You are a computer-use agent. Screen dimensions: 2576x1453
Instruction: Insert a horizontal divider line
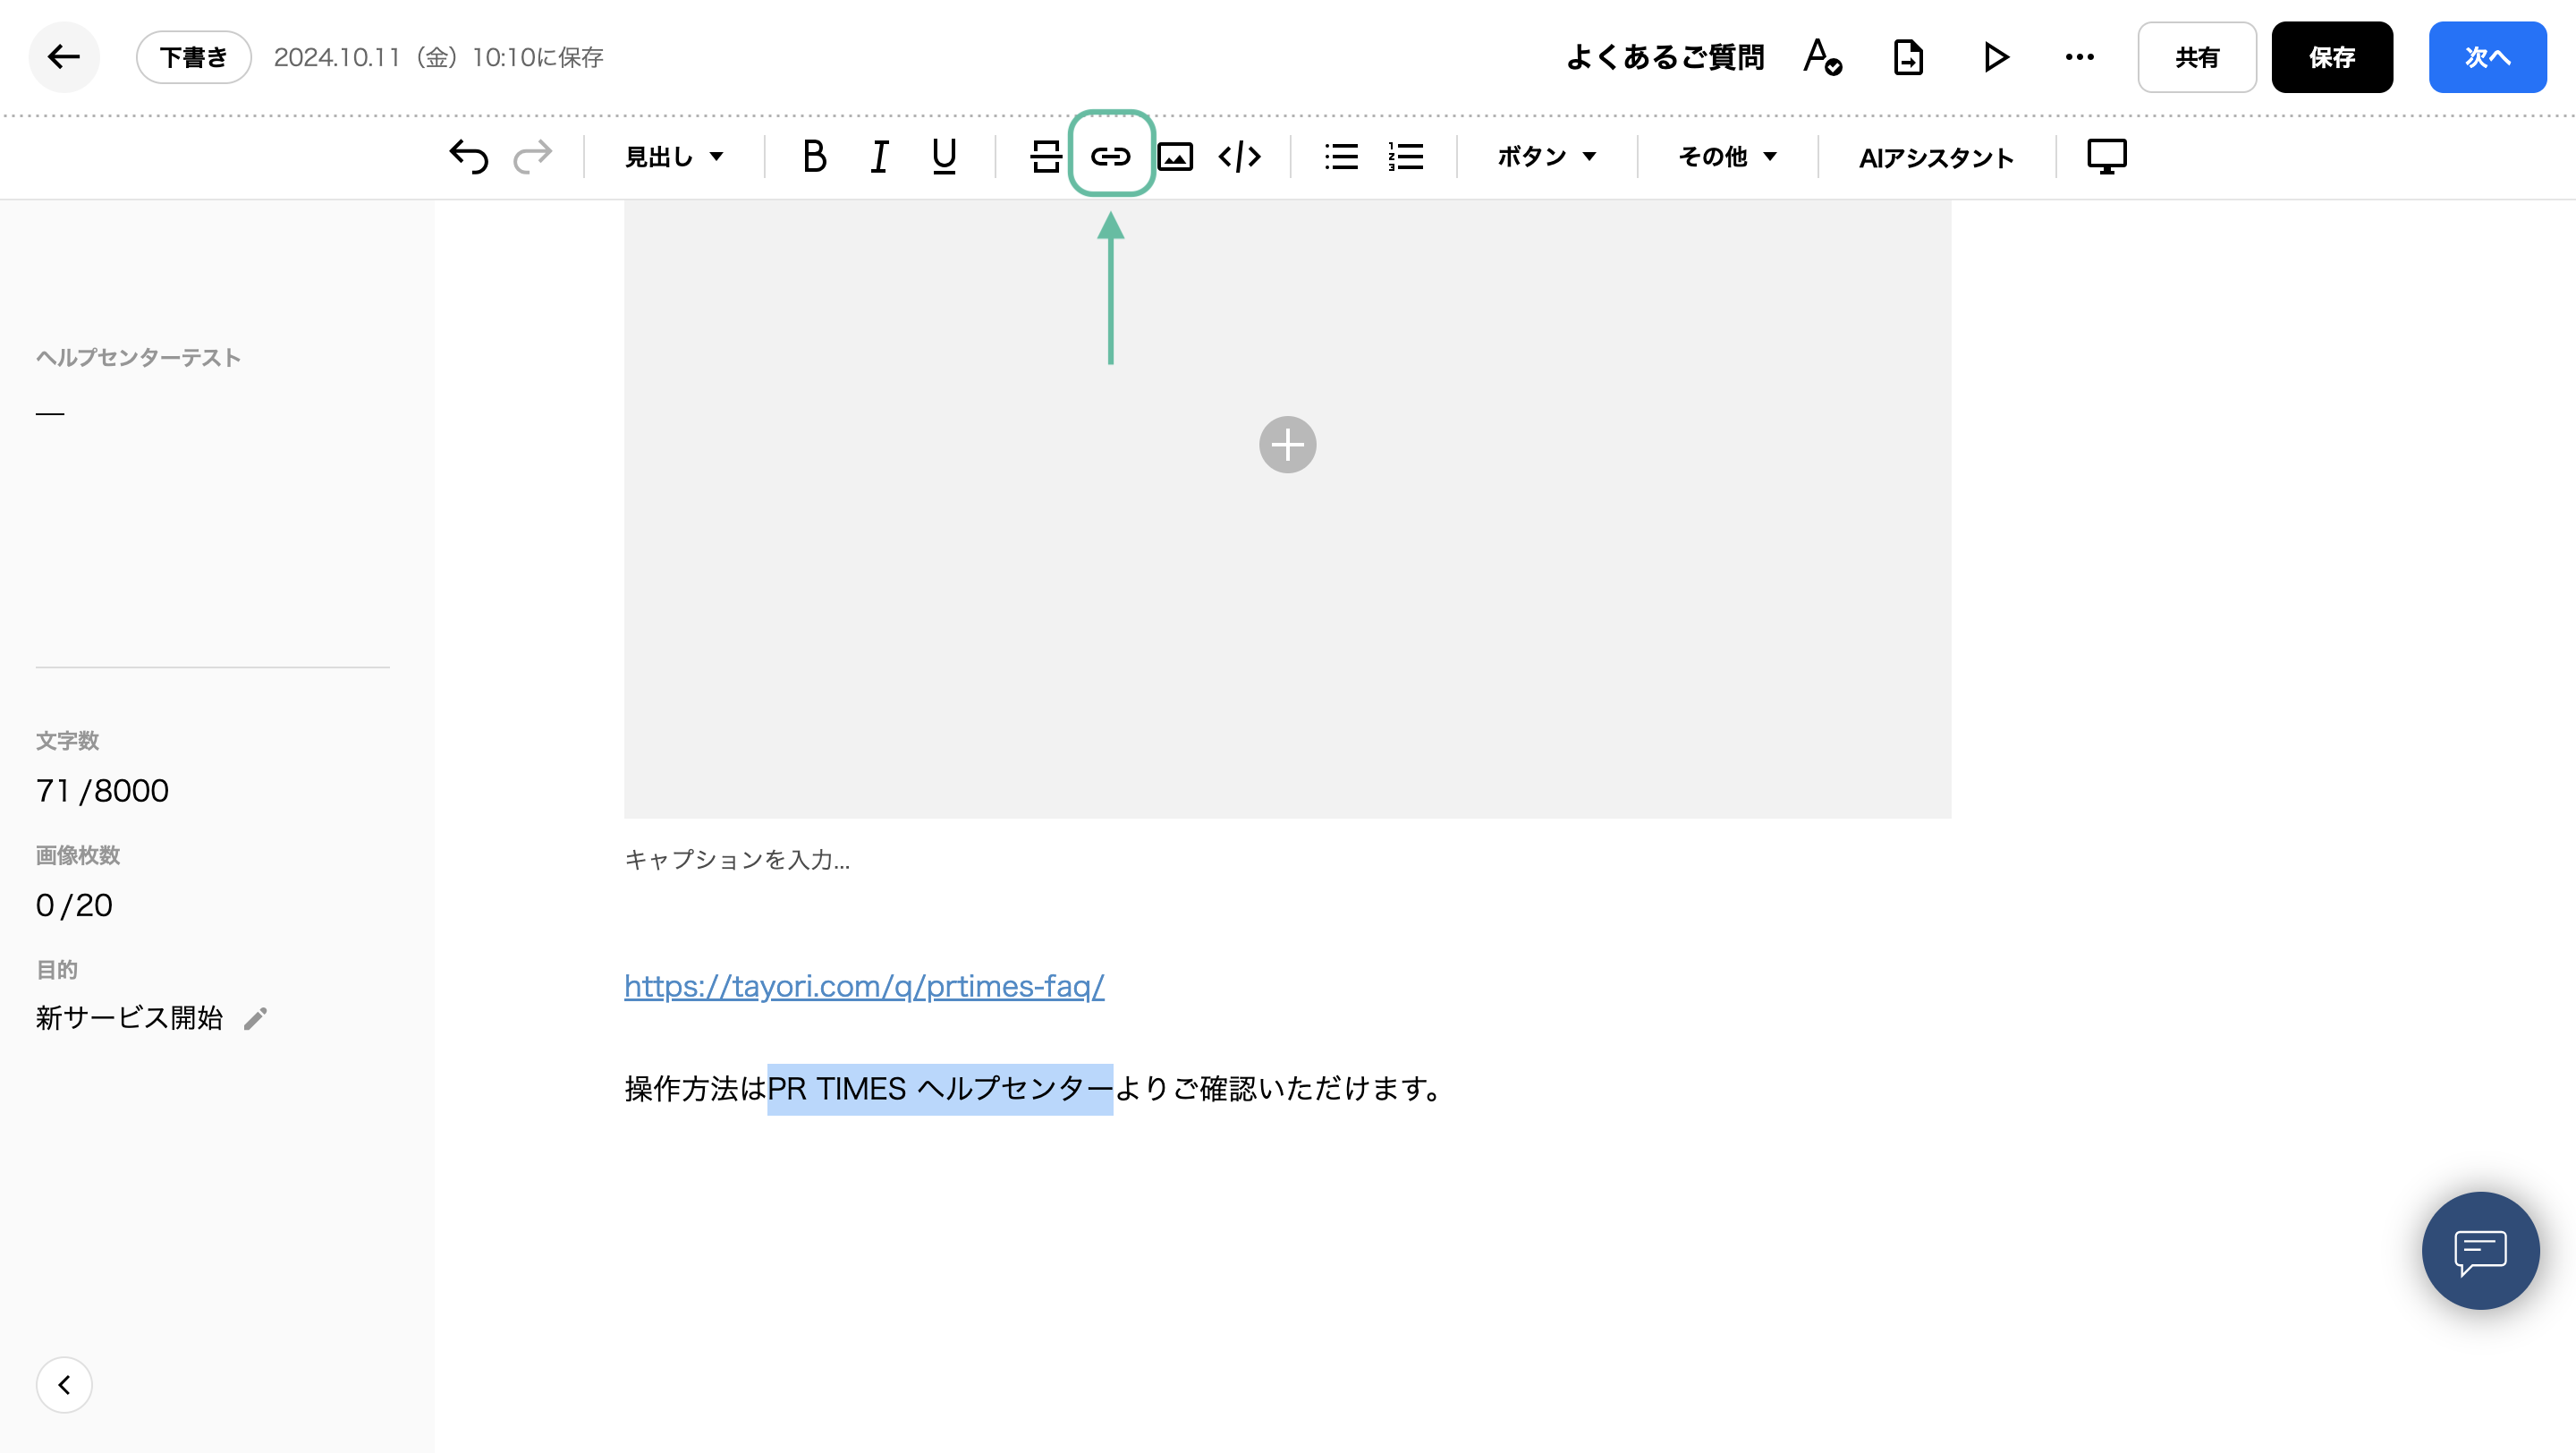click(1045, 156)
